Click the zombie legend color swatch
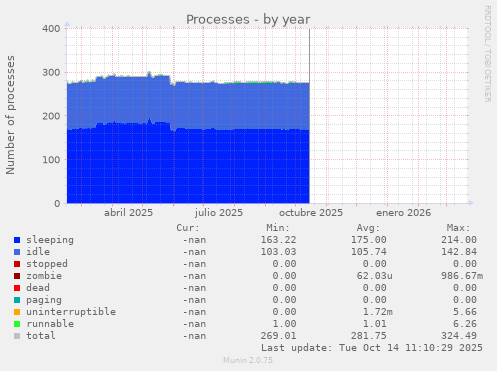Viewport: 497px width, 371px height. pos(17,276)
